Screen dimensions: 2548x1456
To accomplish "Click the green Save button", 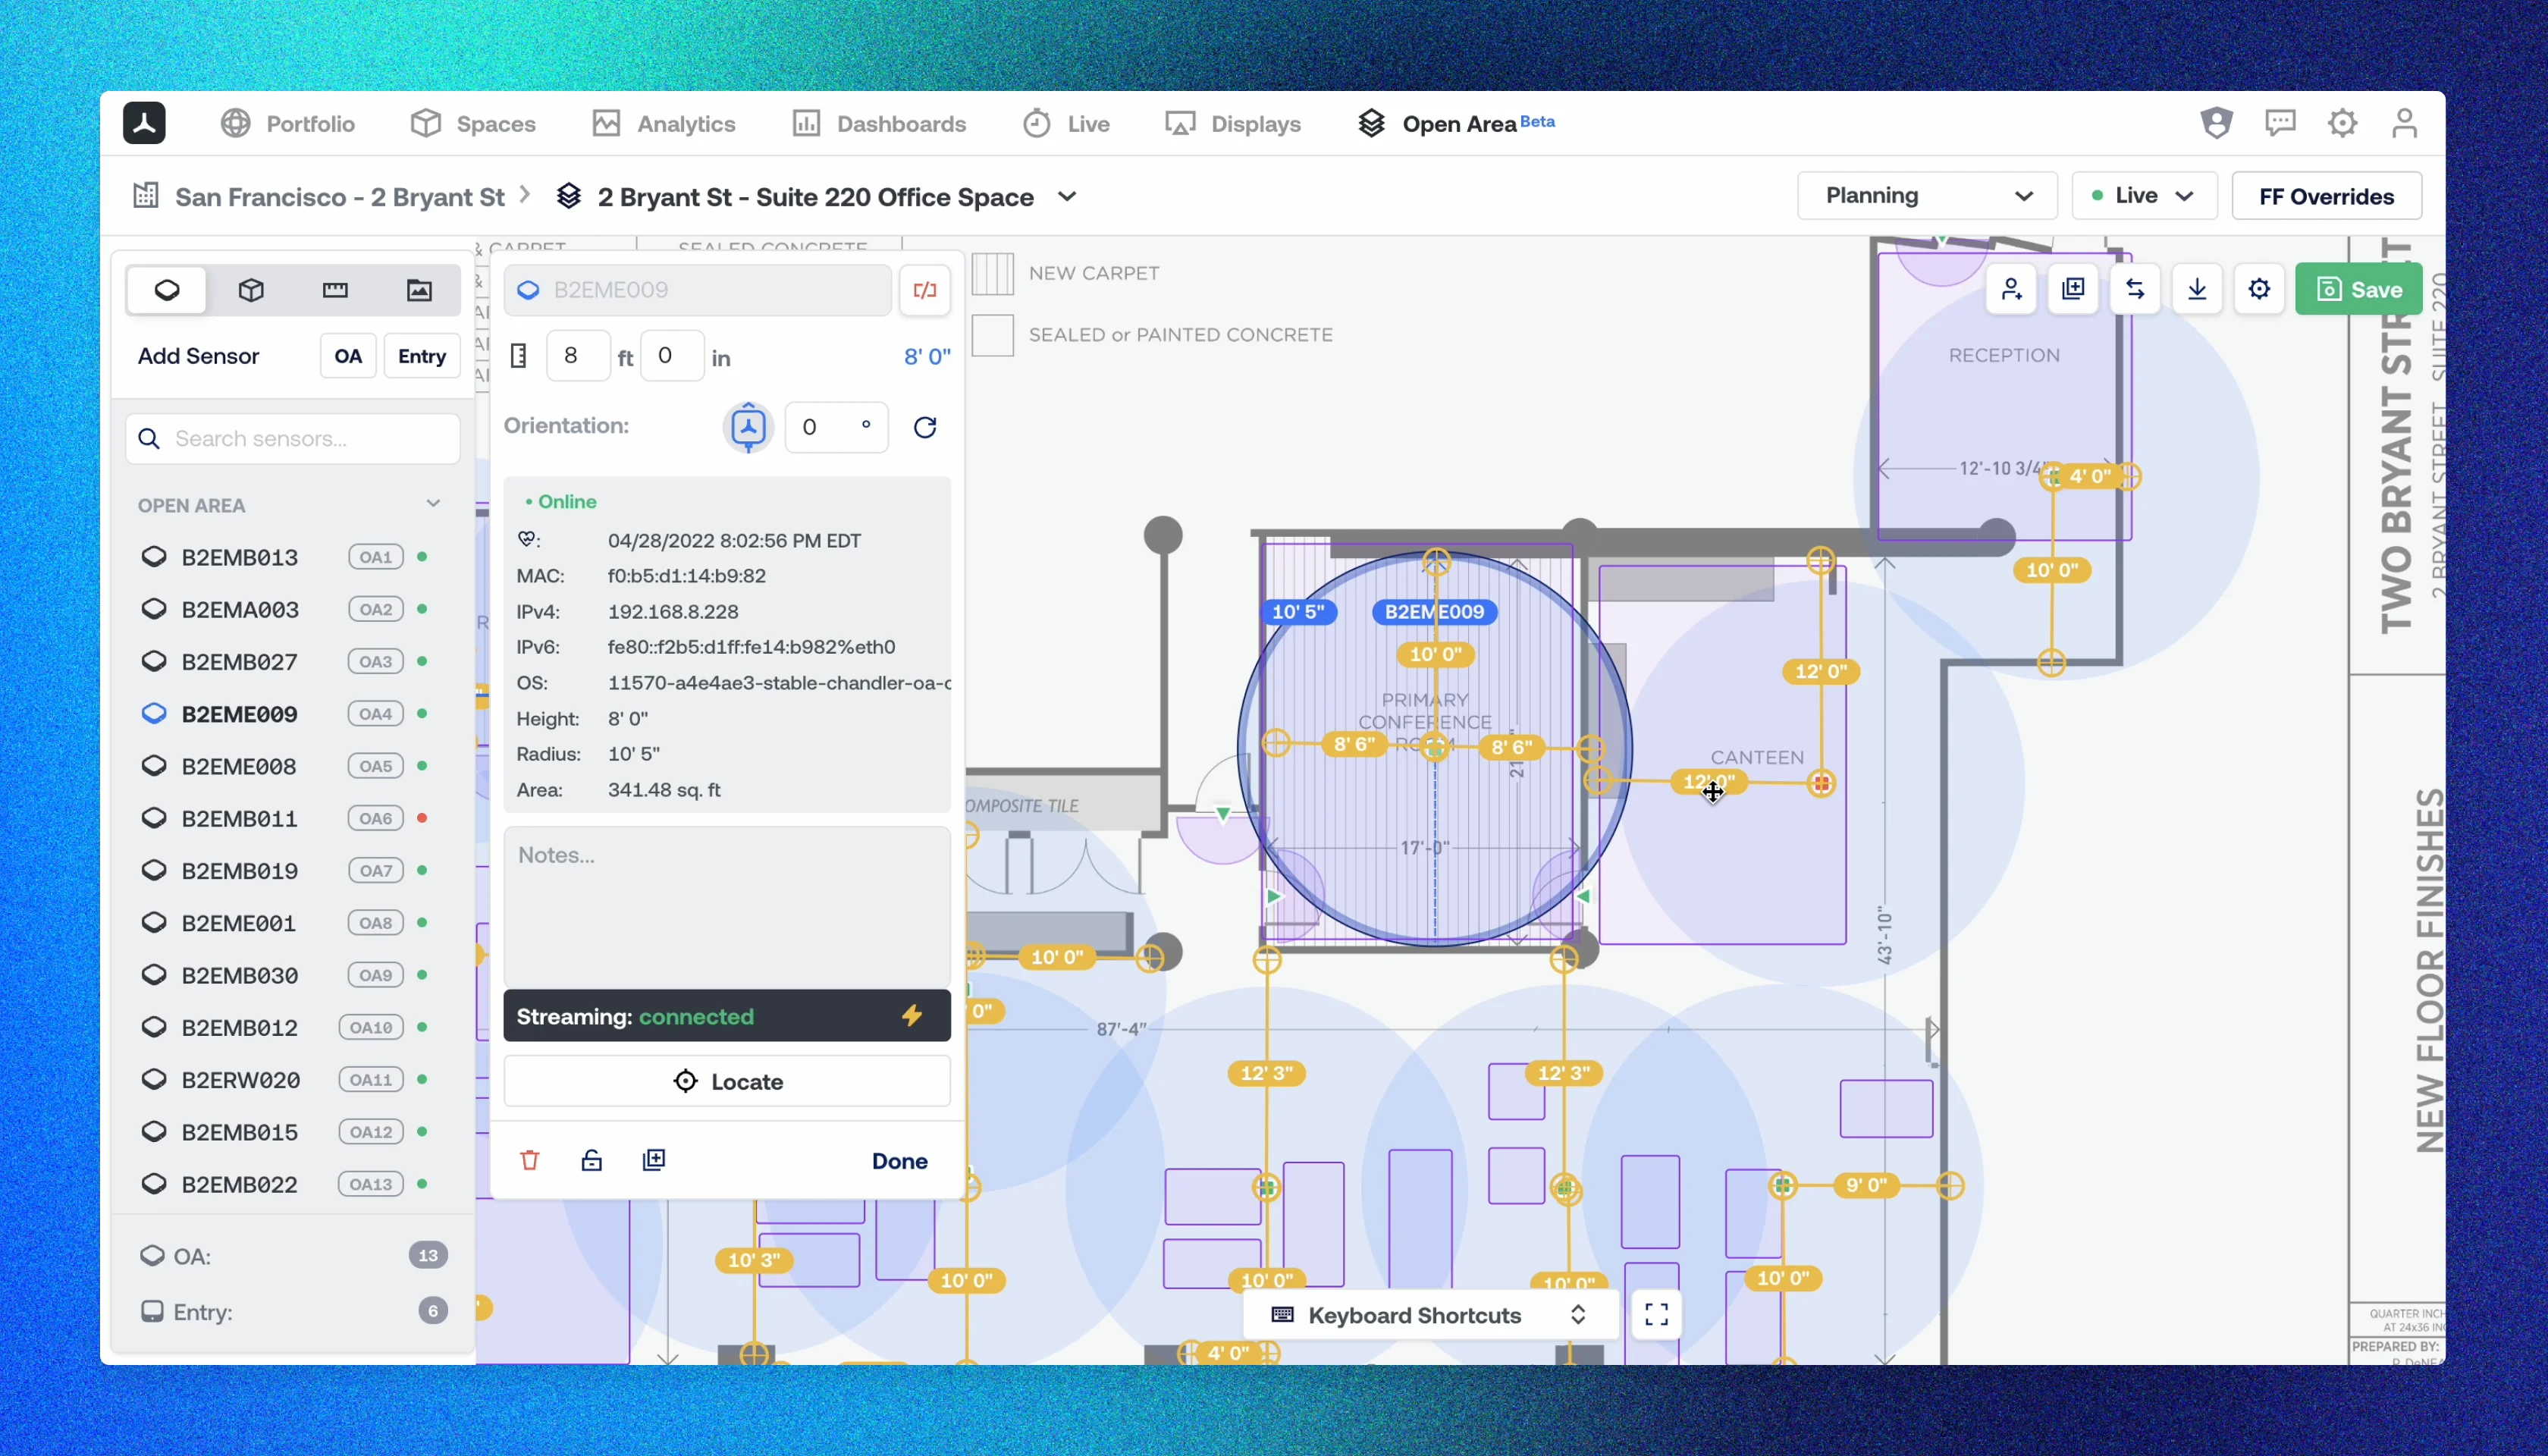I will coord(2358,290).
